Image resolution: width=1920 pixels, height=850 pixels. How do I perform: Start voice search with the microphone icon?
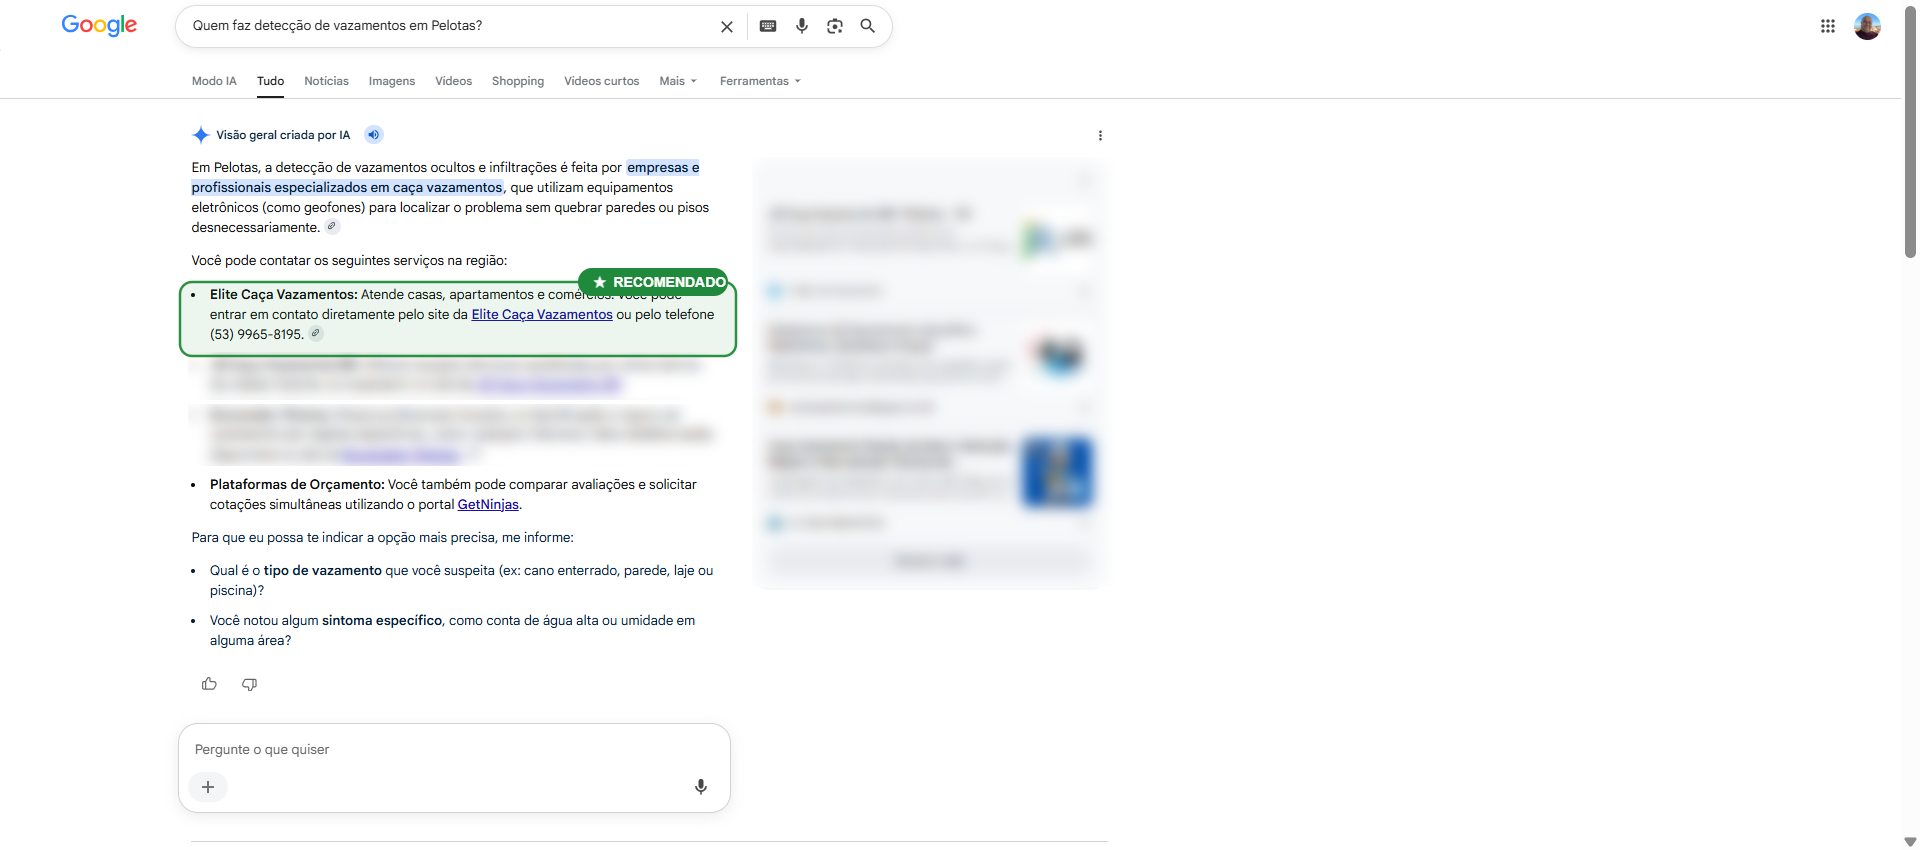[x=802, y=26]
